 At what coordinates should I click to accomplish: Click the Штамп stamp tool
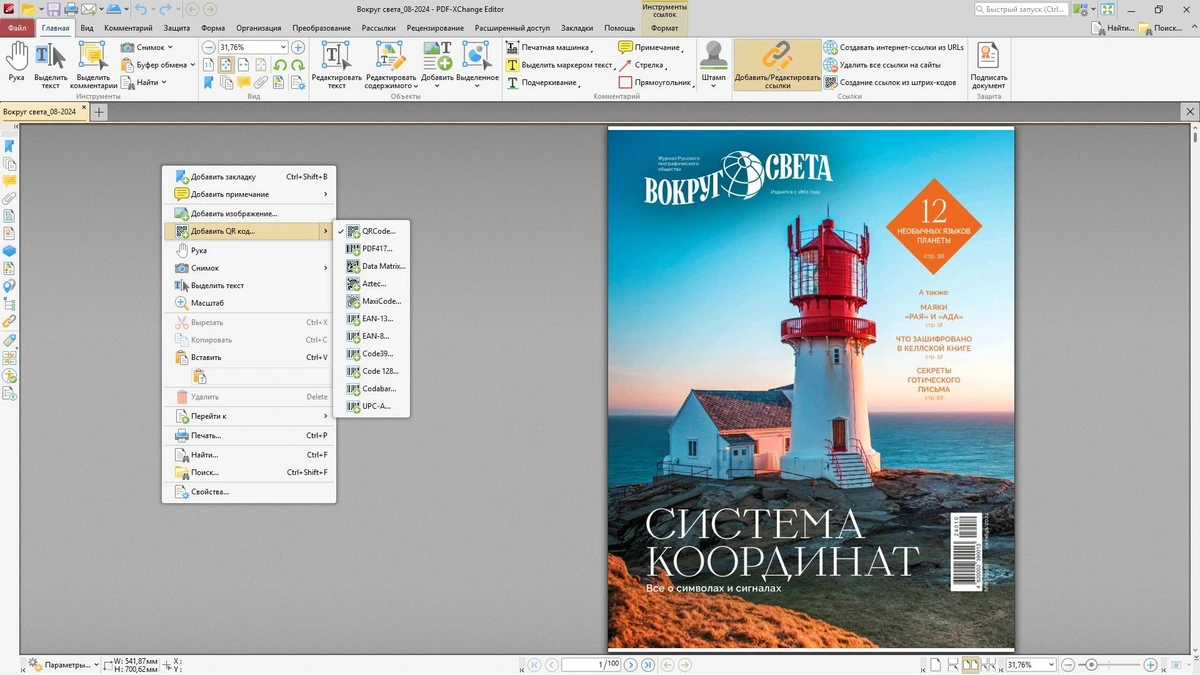point(713,63)
